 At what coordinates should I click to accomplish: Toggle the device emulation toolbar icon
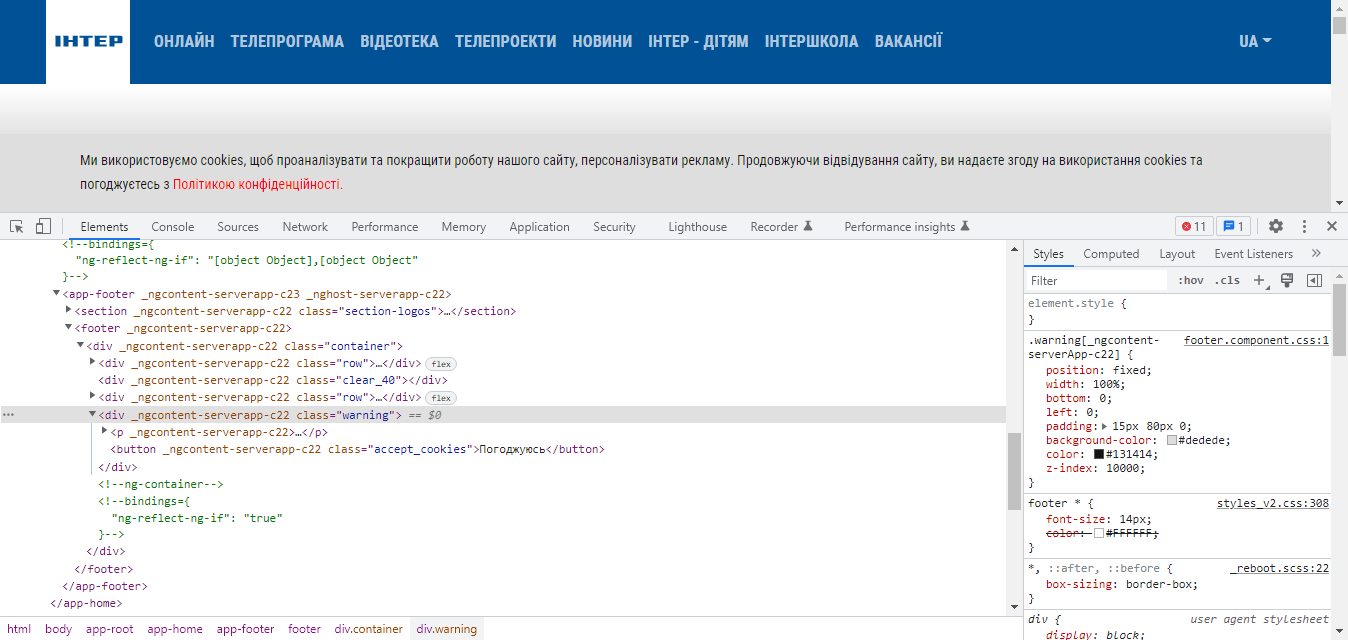(x=41, y=226)
